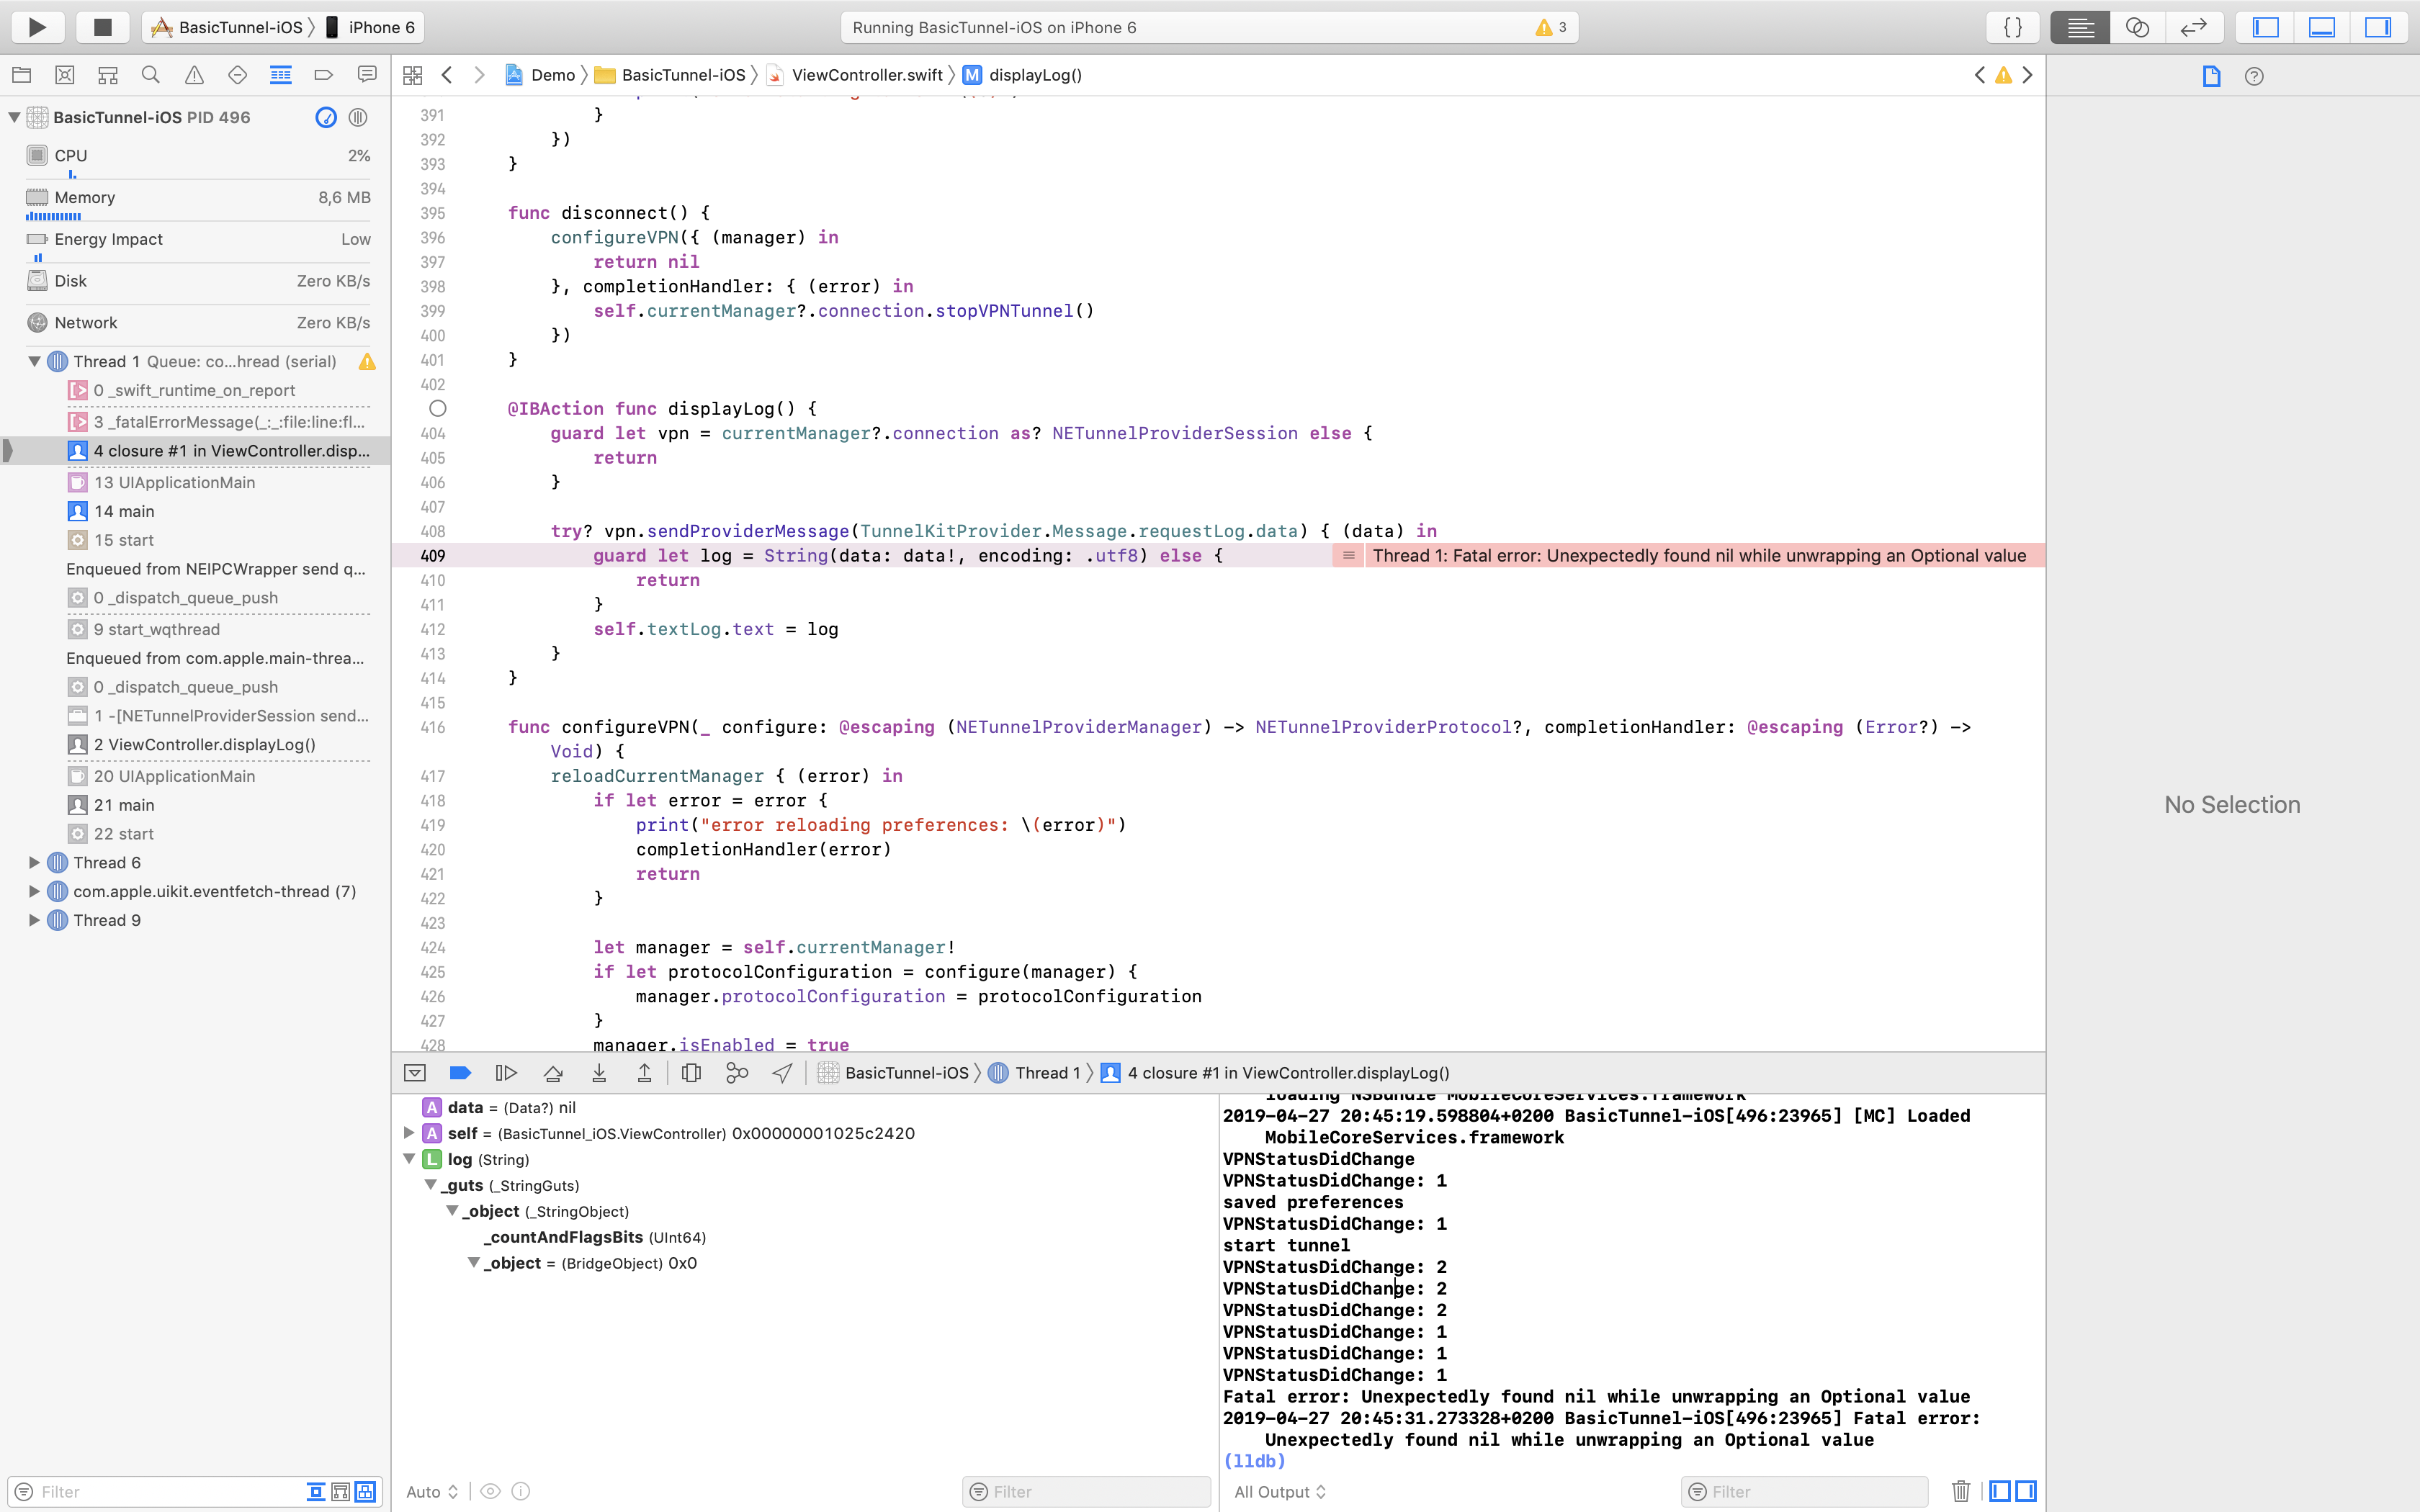The height and width of the screenshot is (1512, 2420).
Task: Hide the right Inspectors panel
Action: pos(2378,27)
